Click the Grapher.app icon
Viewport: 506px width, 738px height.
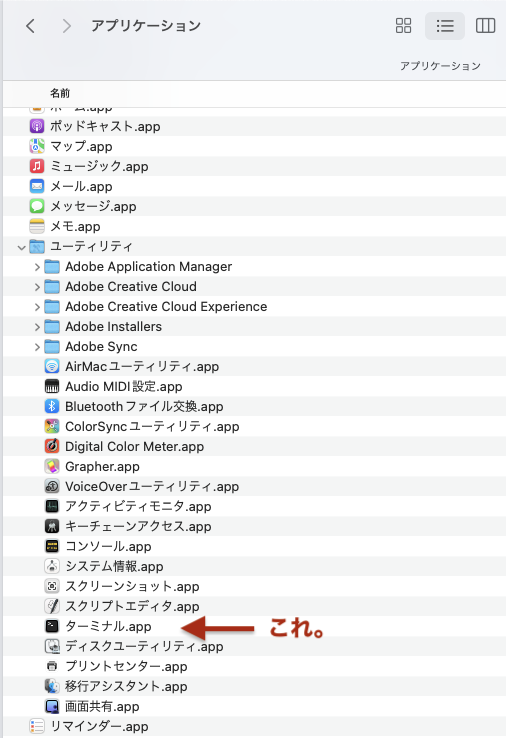pyautogui.click(x=52, y=466)
